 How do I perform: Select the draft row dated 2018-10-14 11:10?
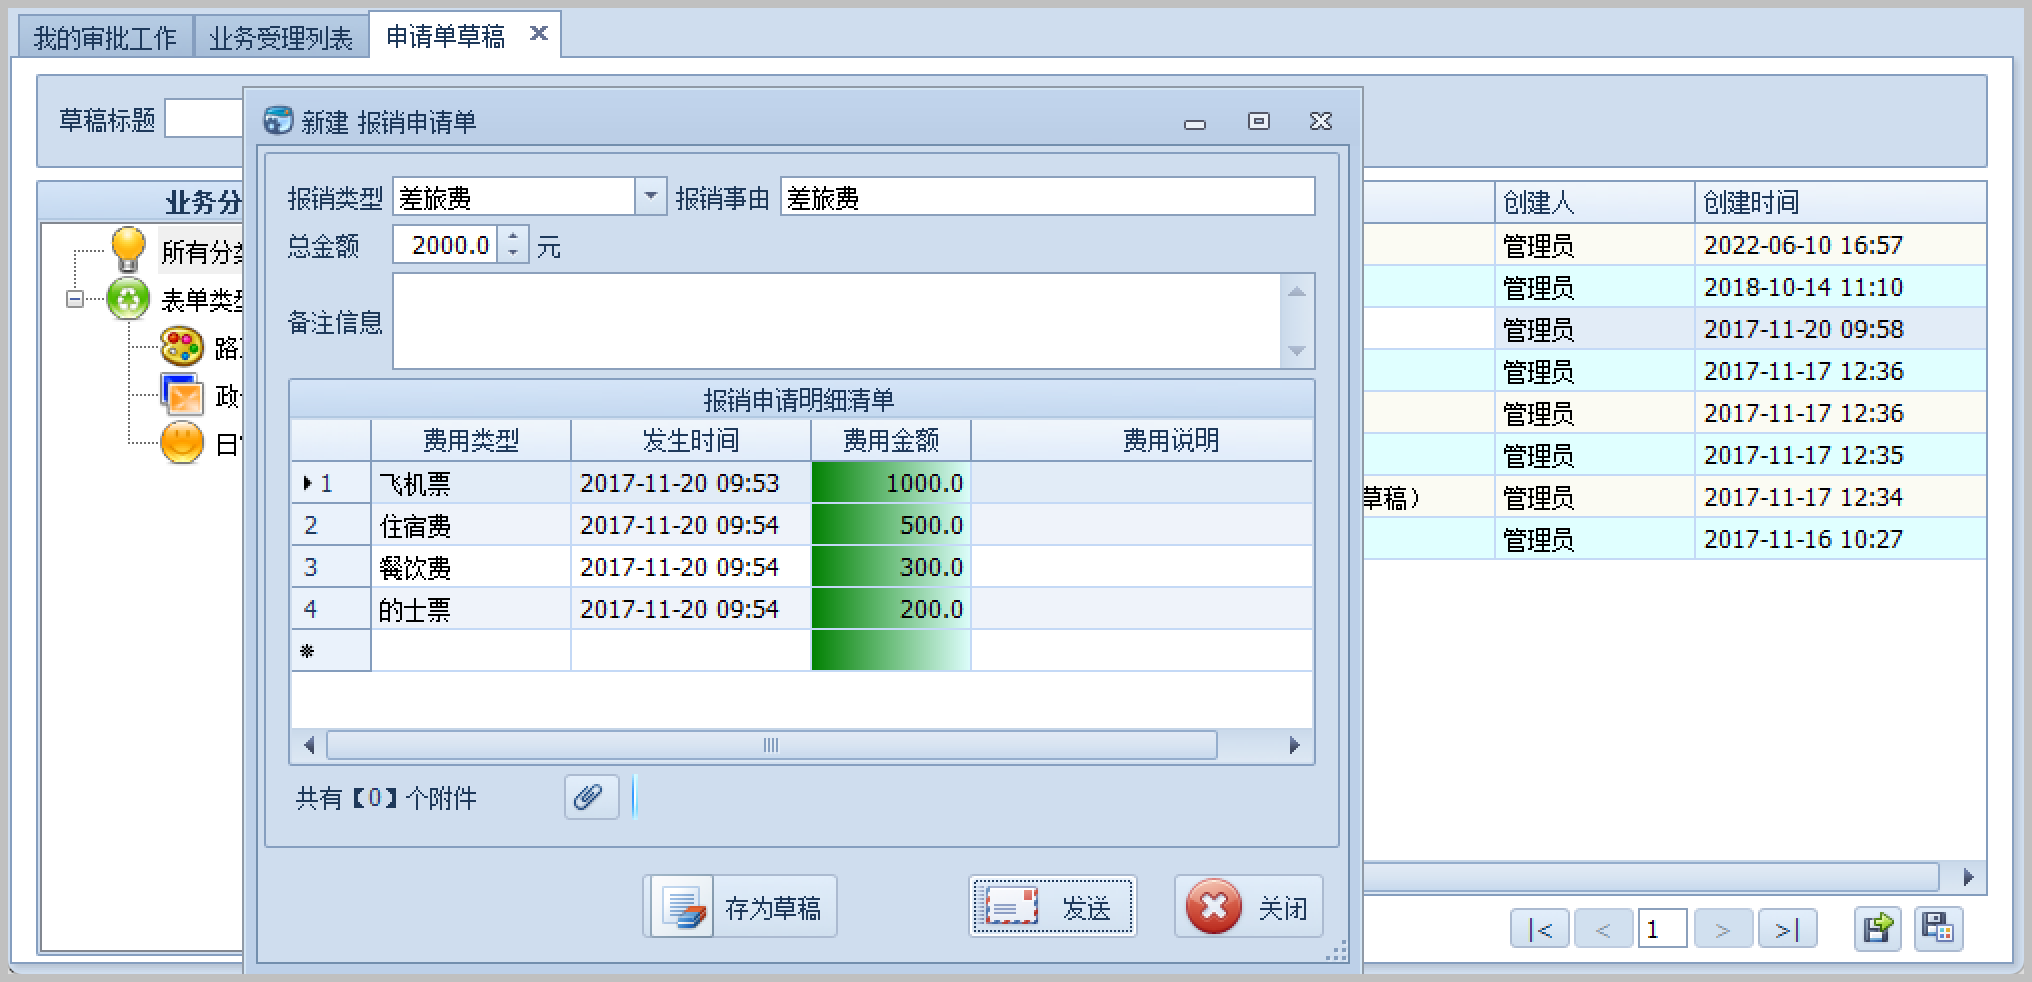point(1674,287)
